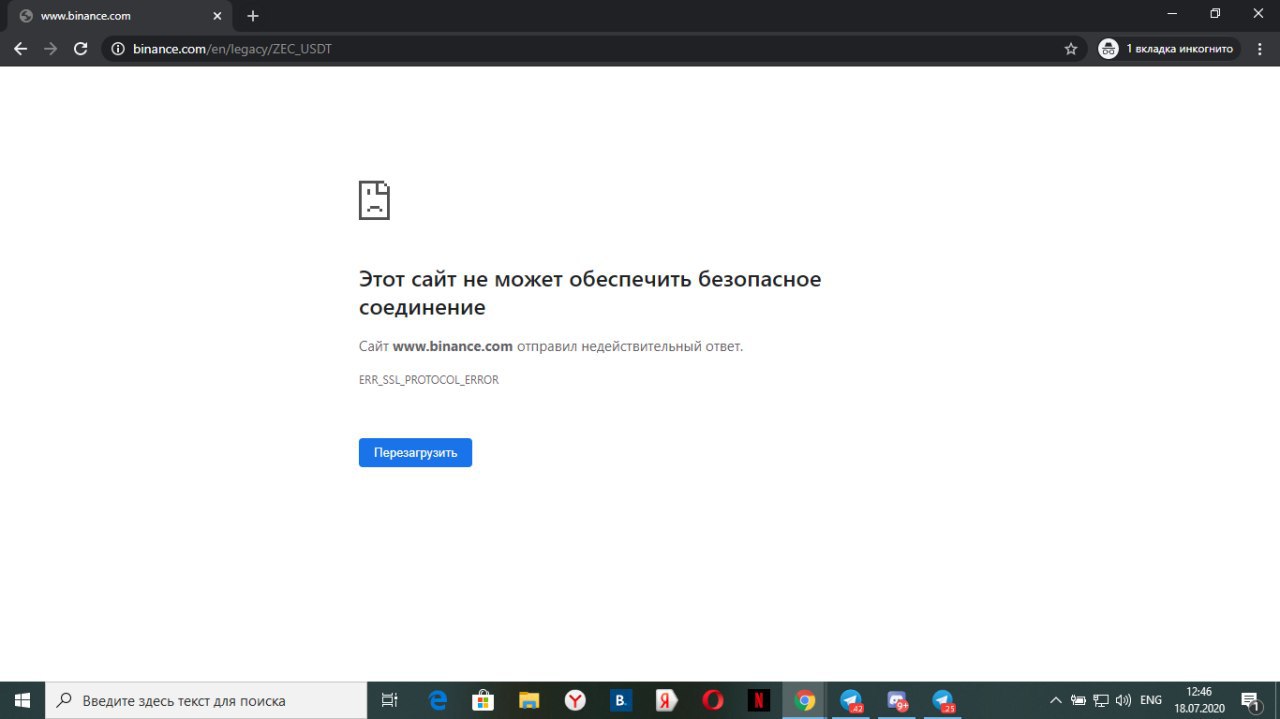Open Telegram with 25 unread badge
Viewport: 1280px width, 719px height.
pos(943,700)
